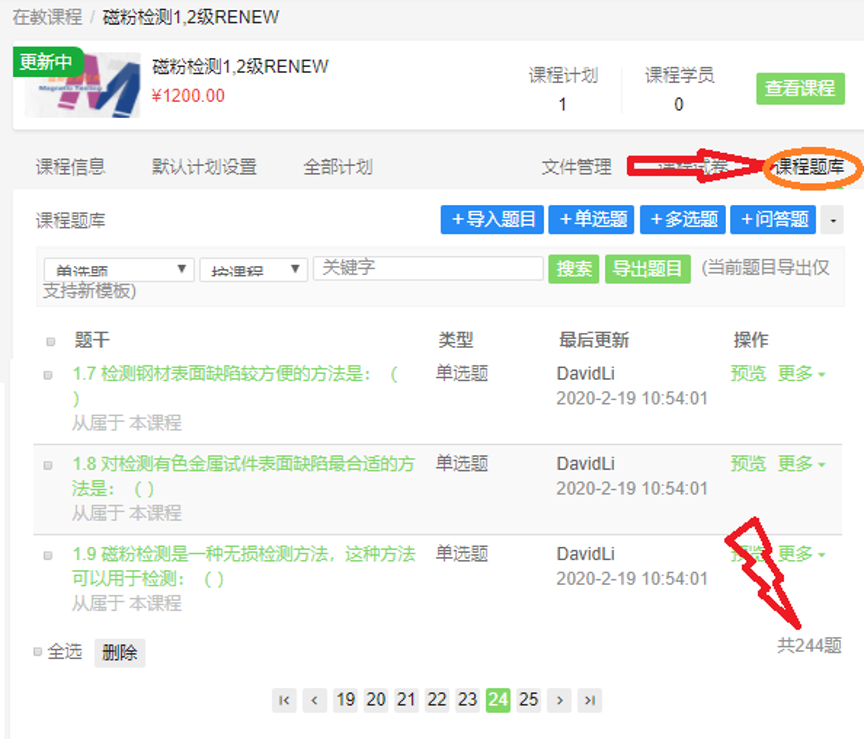Go to first page of pagination
Viewport: 864px width, 739px height.
[285, 700]
